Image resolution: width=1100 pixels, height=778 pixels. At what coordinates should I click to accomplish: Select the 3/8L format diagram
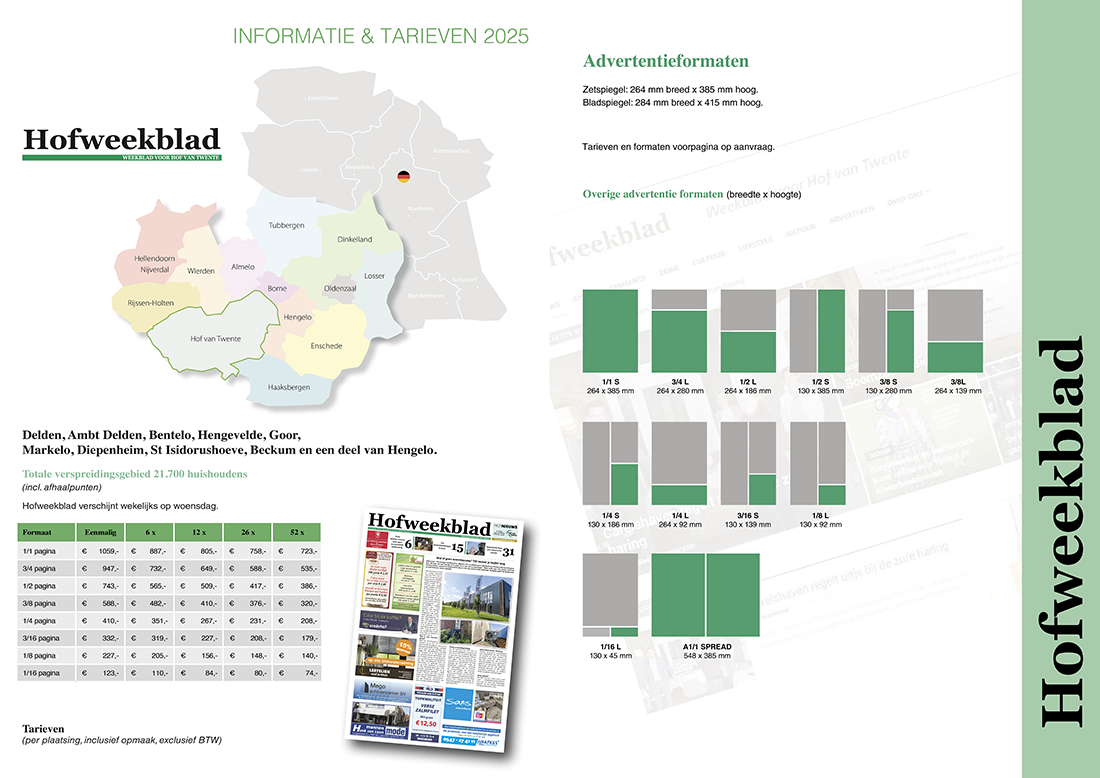(955, 331)
